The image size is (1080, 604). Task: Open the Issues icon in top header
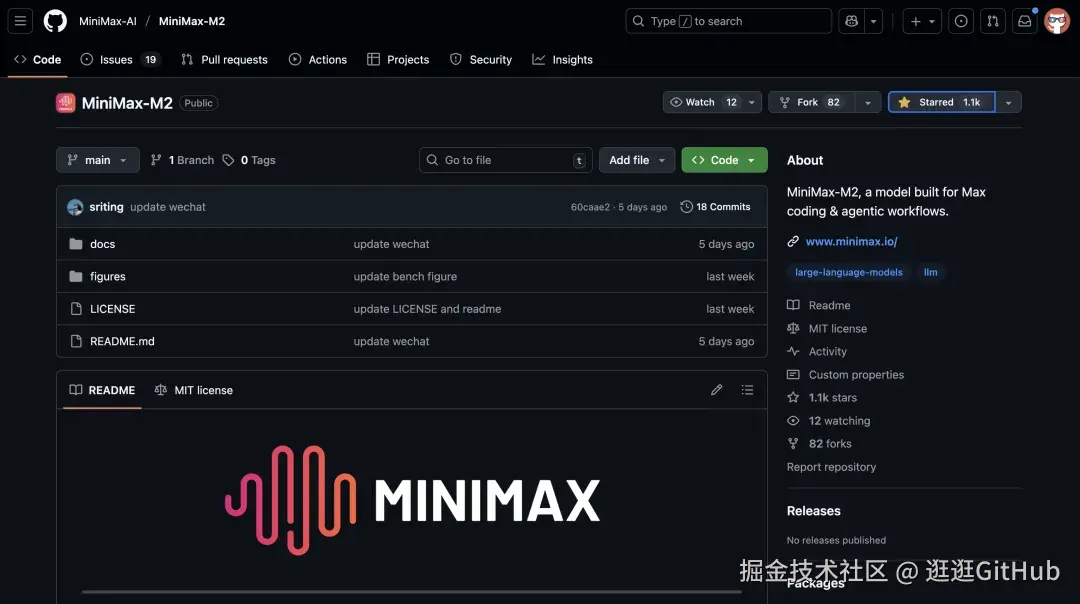(961, 21)
